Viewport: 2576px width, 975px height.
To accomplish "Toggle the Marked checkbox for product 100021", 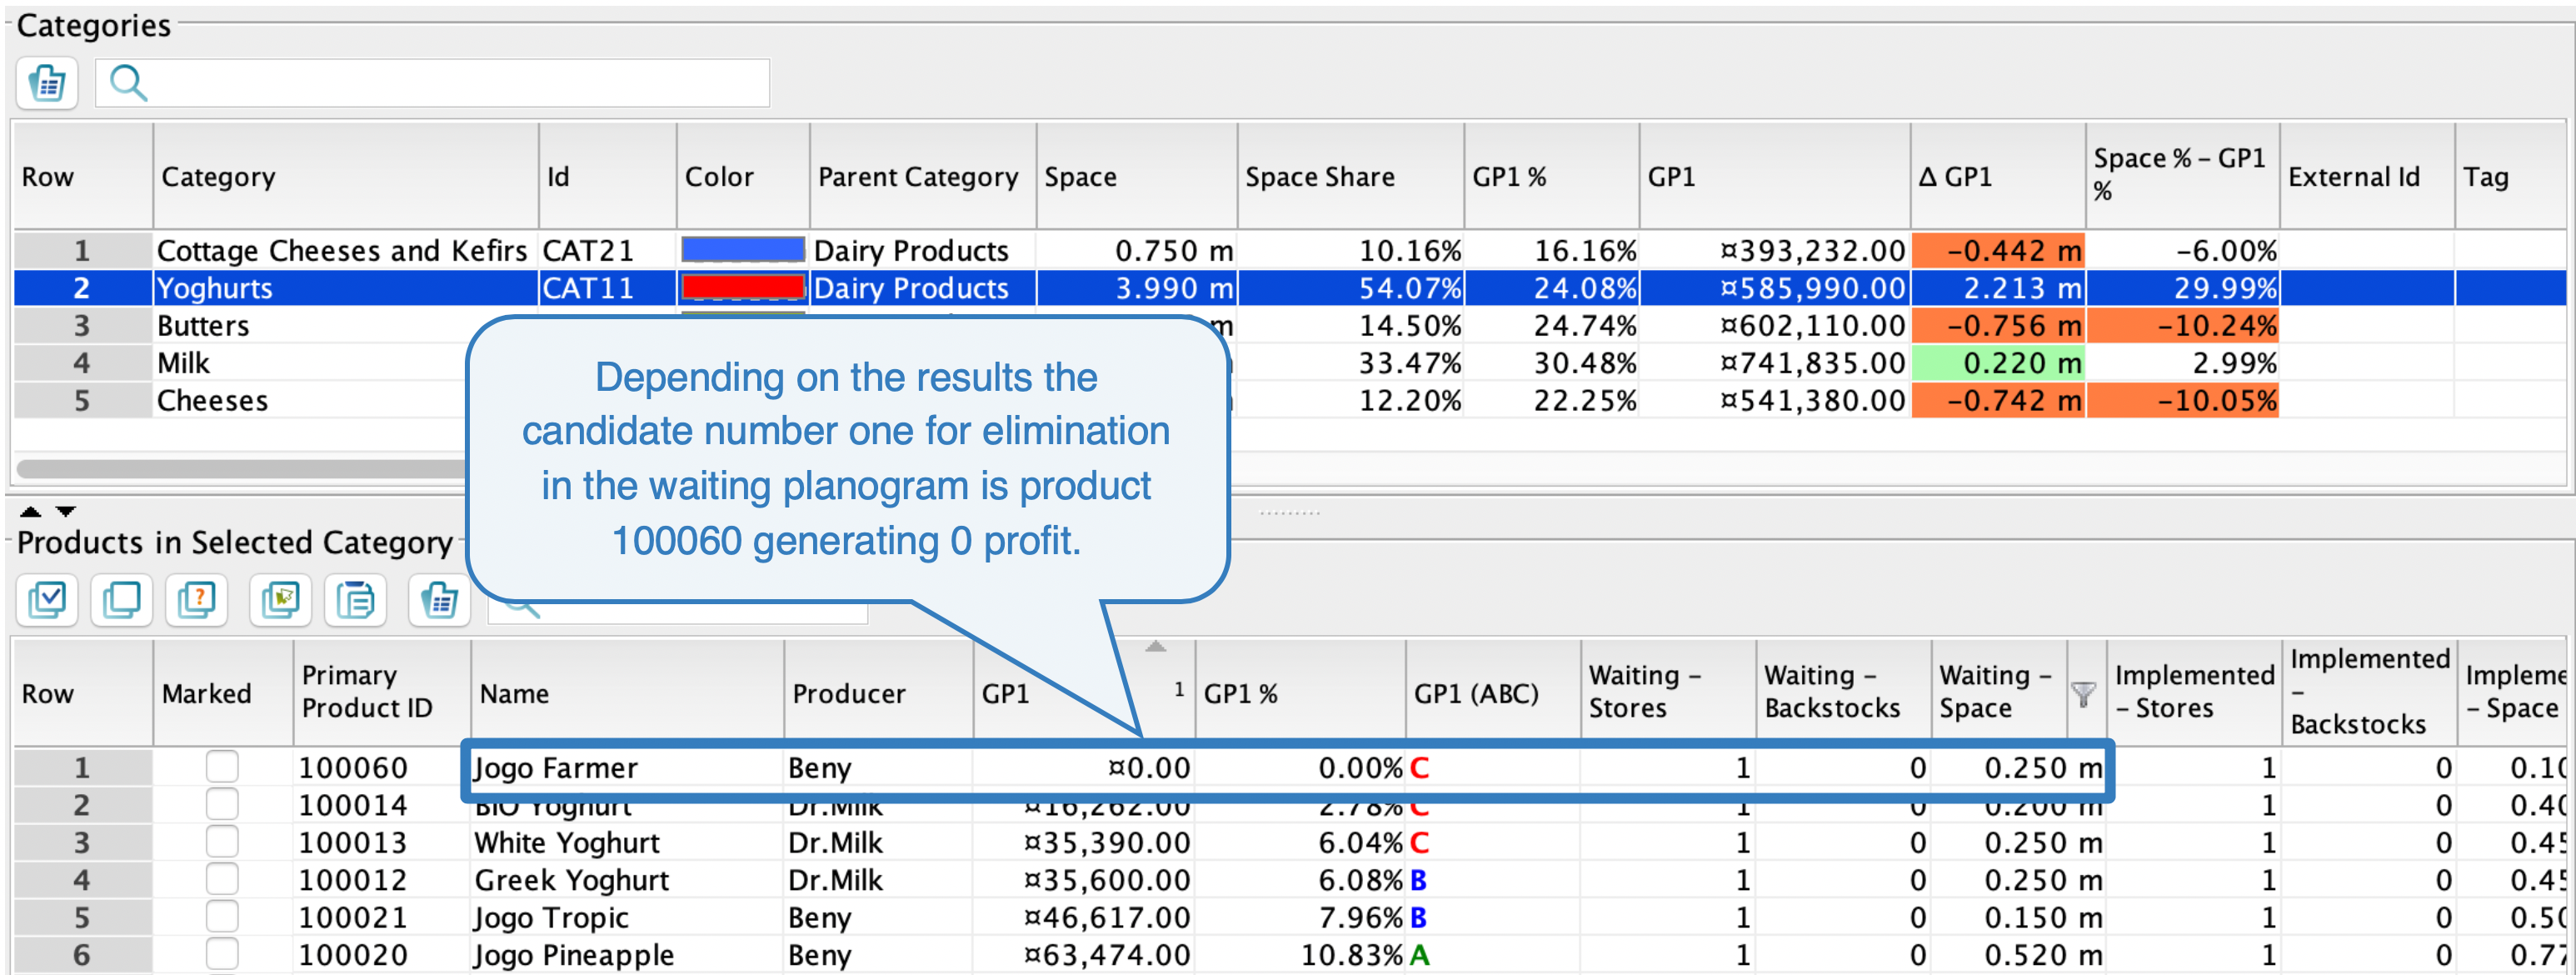I will pyautogui.click(x=222, y=917).
